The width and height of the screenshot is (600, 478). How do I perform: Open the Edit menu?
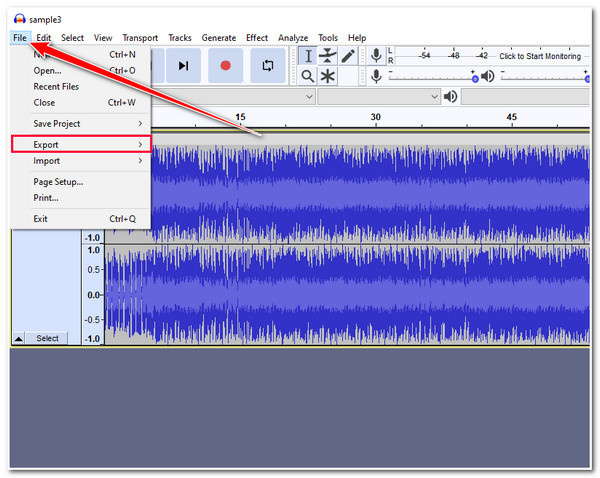click(43, 38)
